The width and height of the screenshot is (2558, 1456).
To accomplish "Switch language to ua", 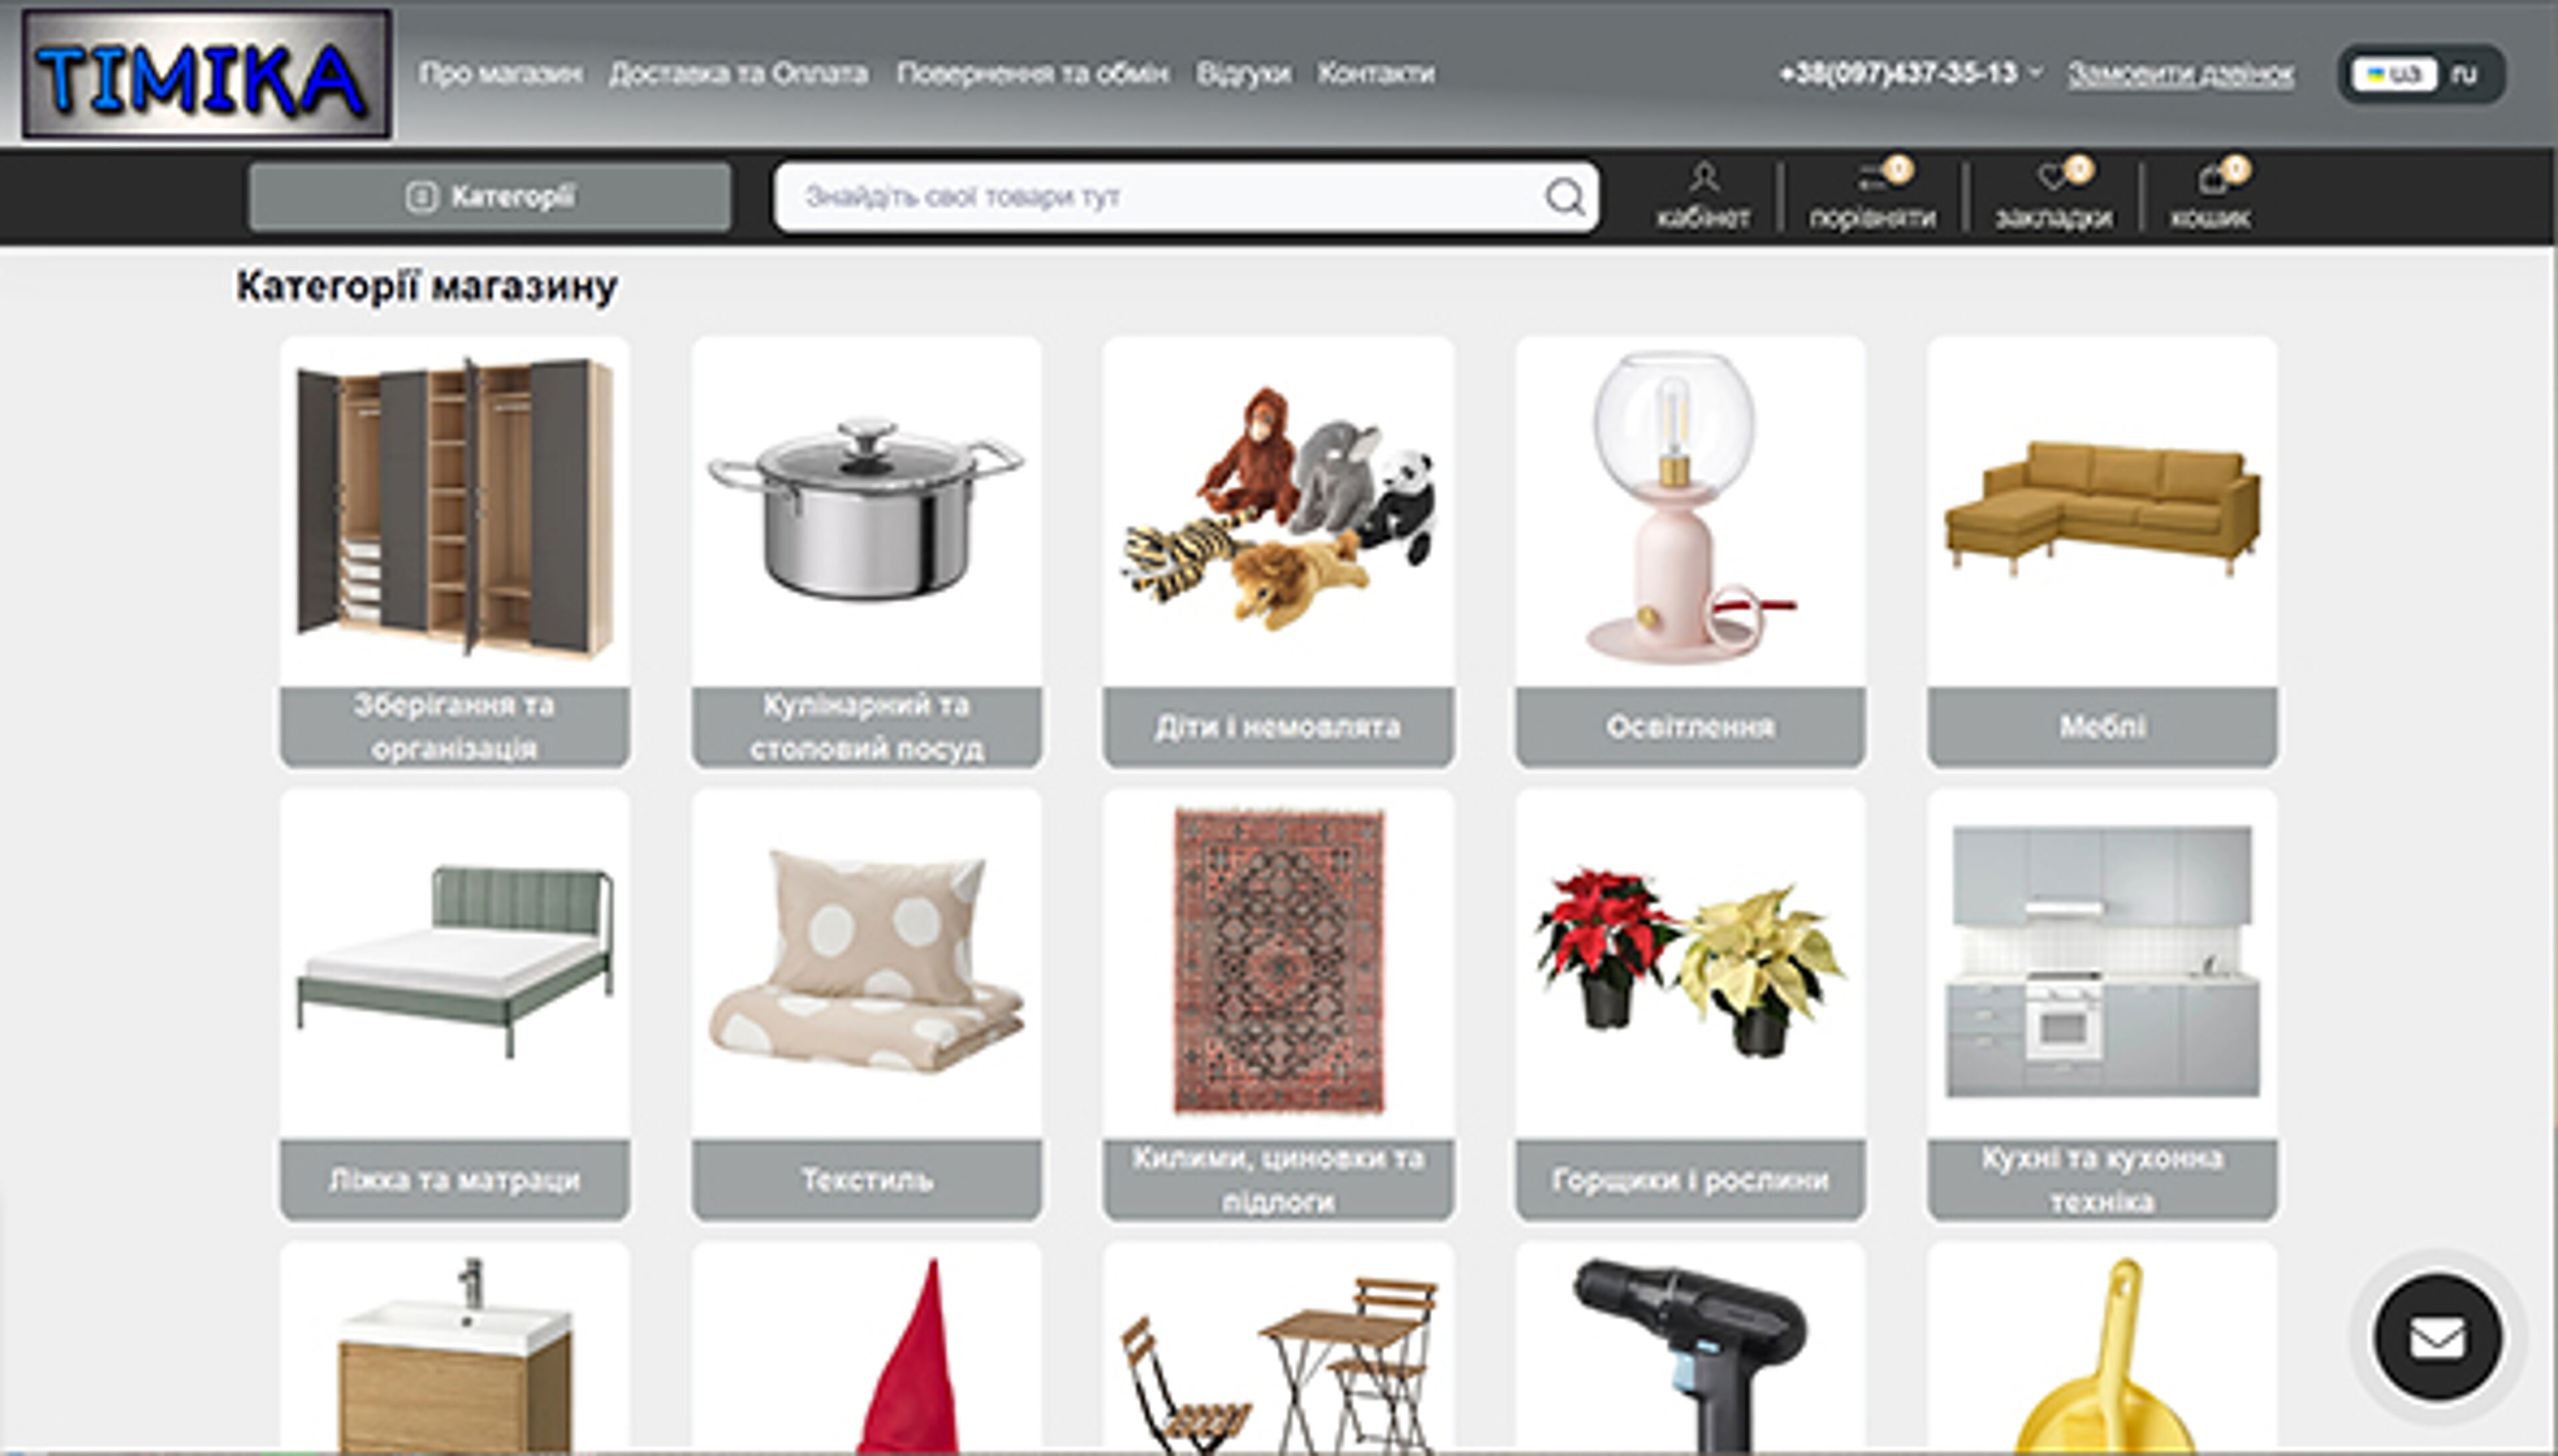I will [x=2394, y=74].
